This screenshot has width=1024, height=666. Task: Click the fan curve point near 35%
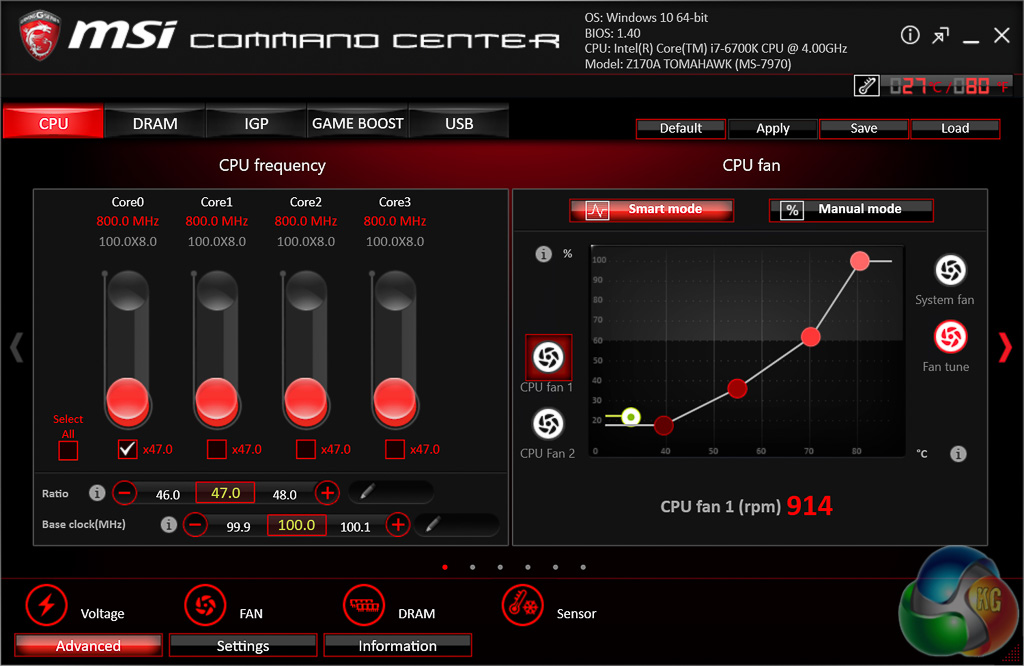click(737, 388)
